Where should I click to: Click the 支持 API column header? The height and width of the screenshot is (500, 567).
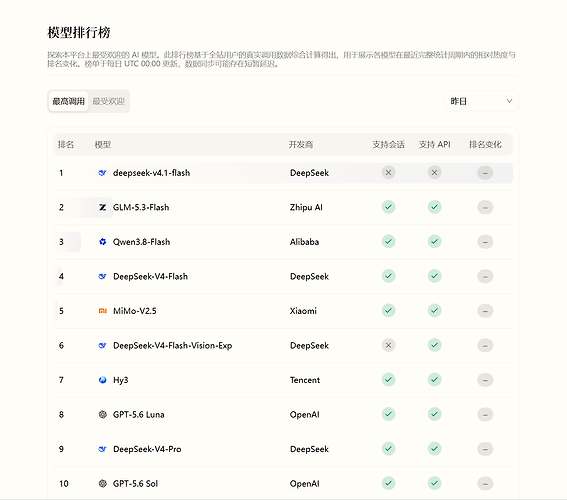click(x=434, y=145)
